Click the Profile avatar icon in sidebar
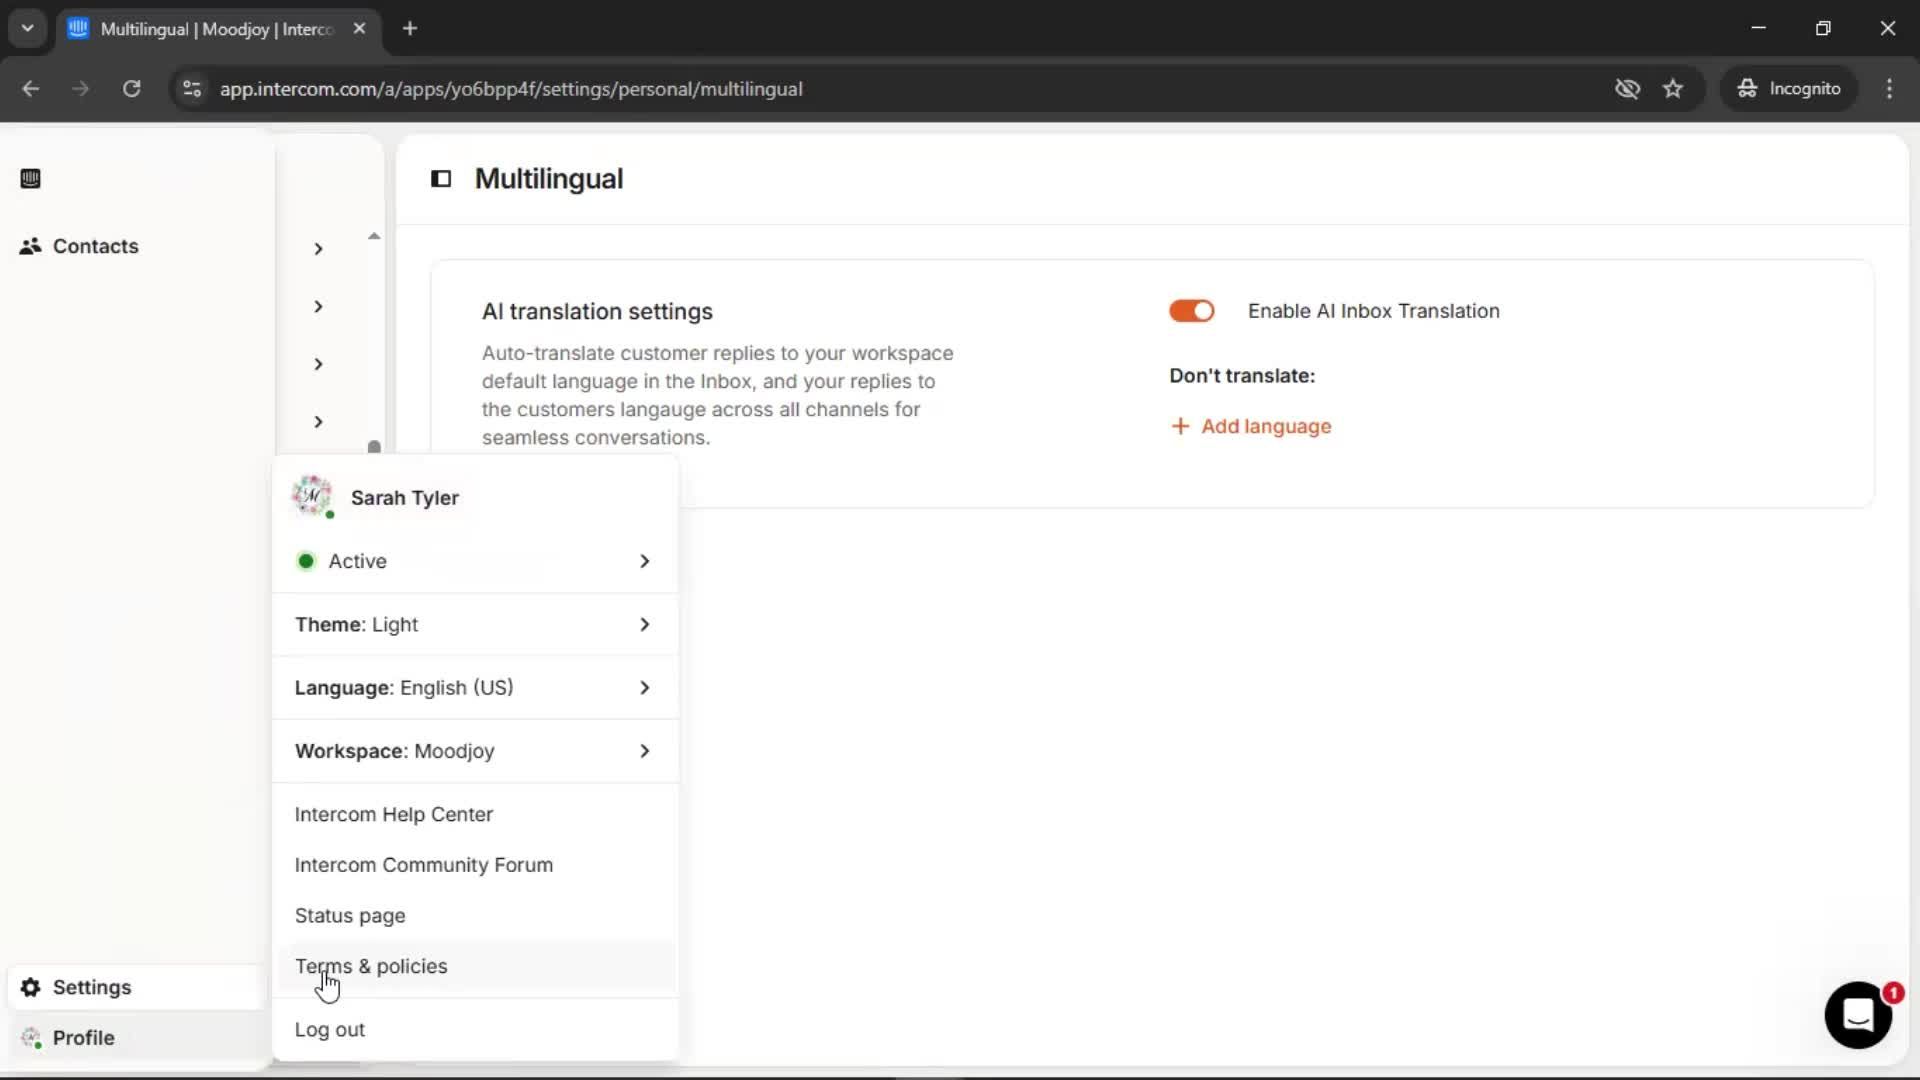This screenshot has height=1080, width=1920. click(31, 1038)
